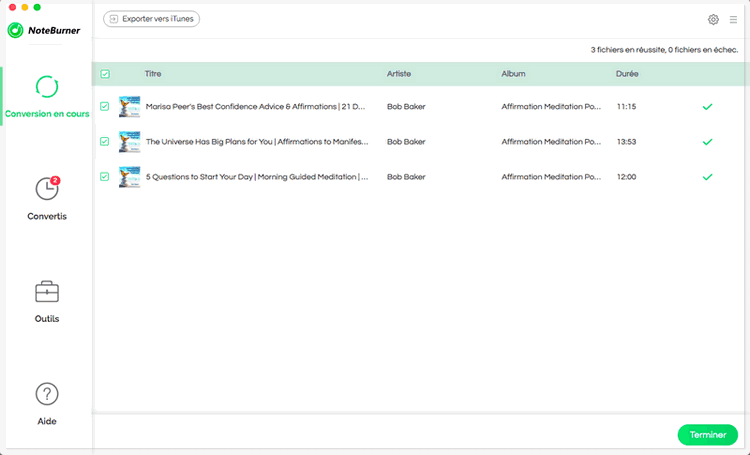The width and height of the screenshot is (750, 455).
Task: Click the Artiste column header
Action: click(x=399, y=74)
